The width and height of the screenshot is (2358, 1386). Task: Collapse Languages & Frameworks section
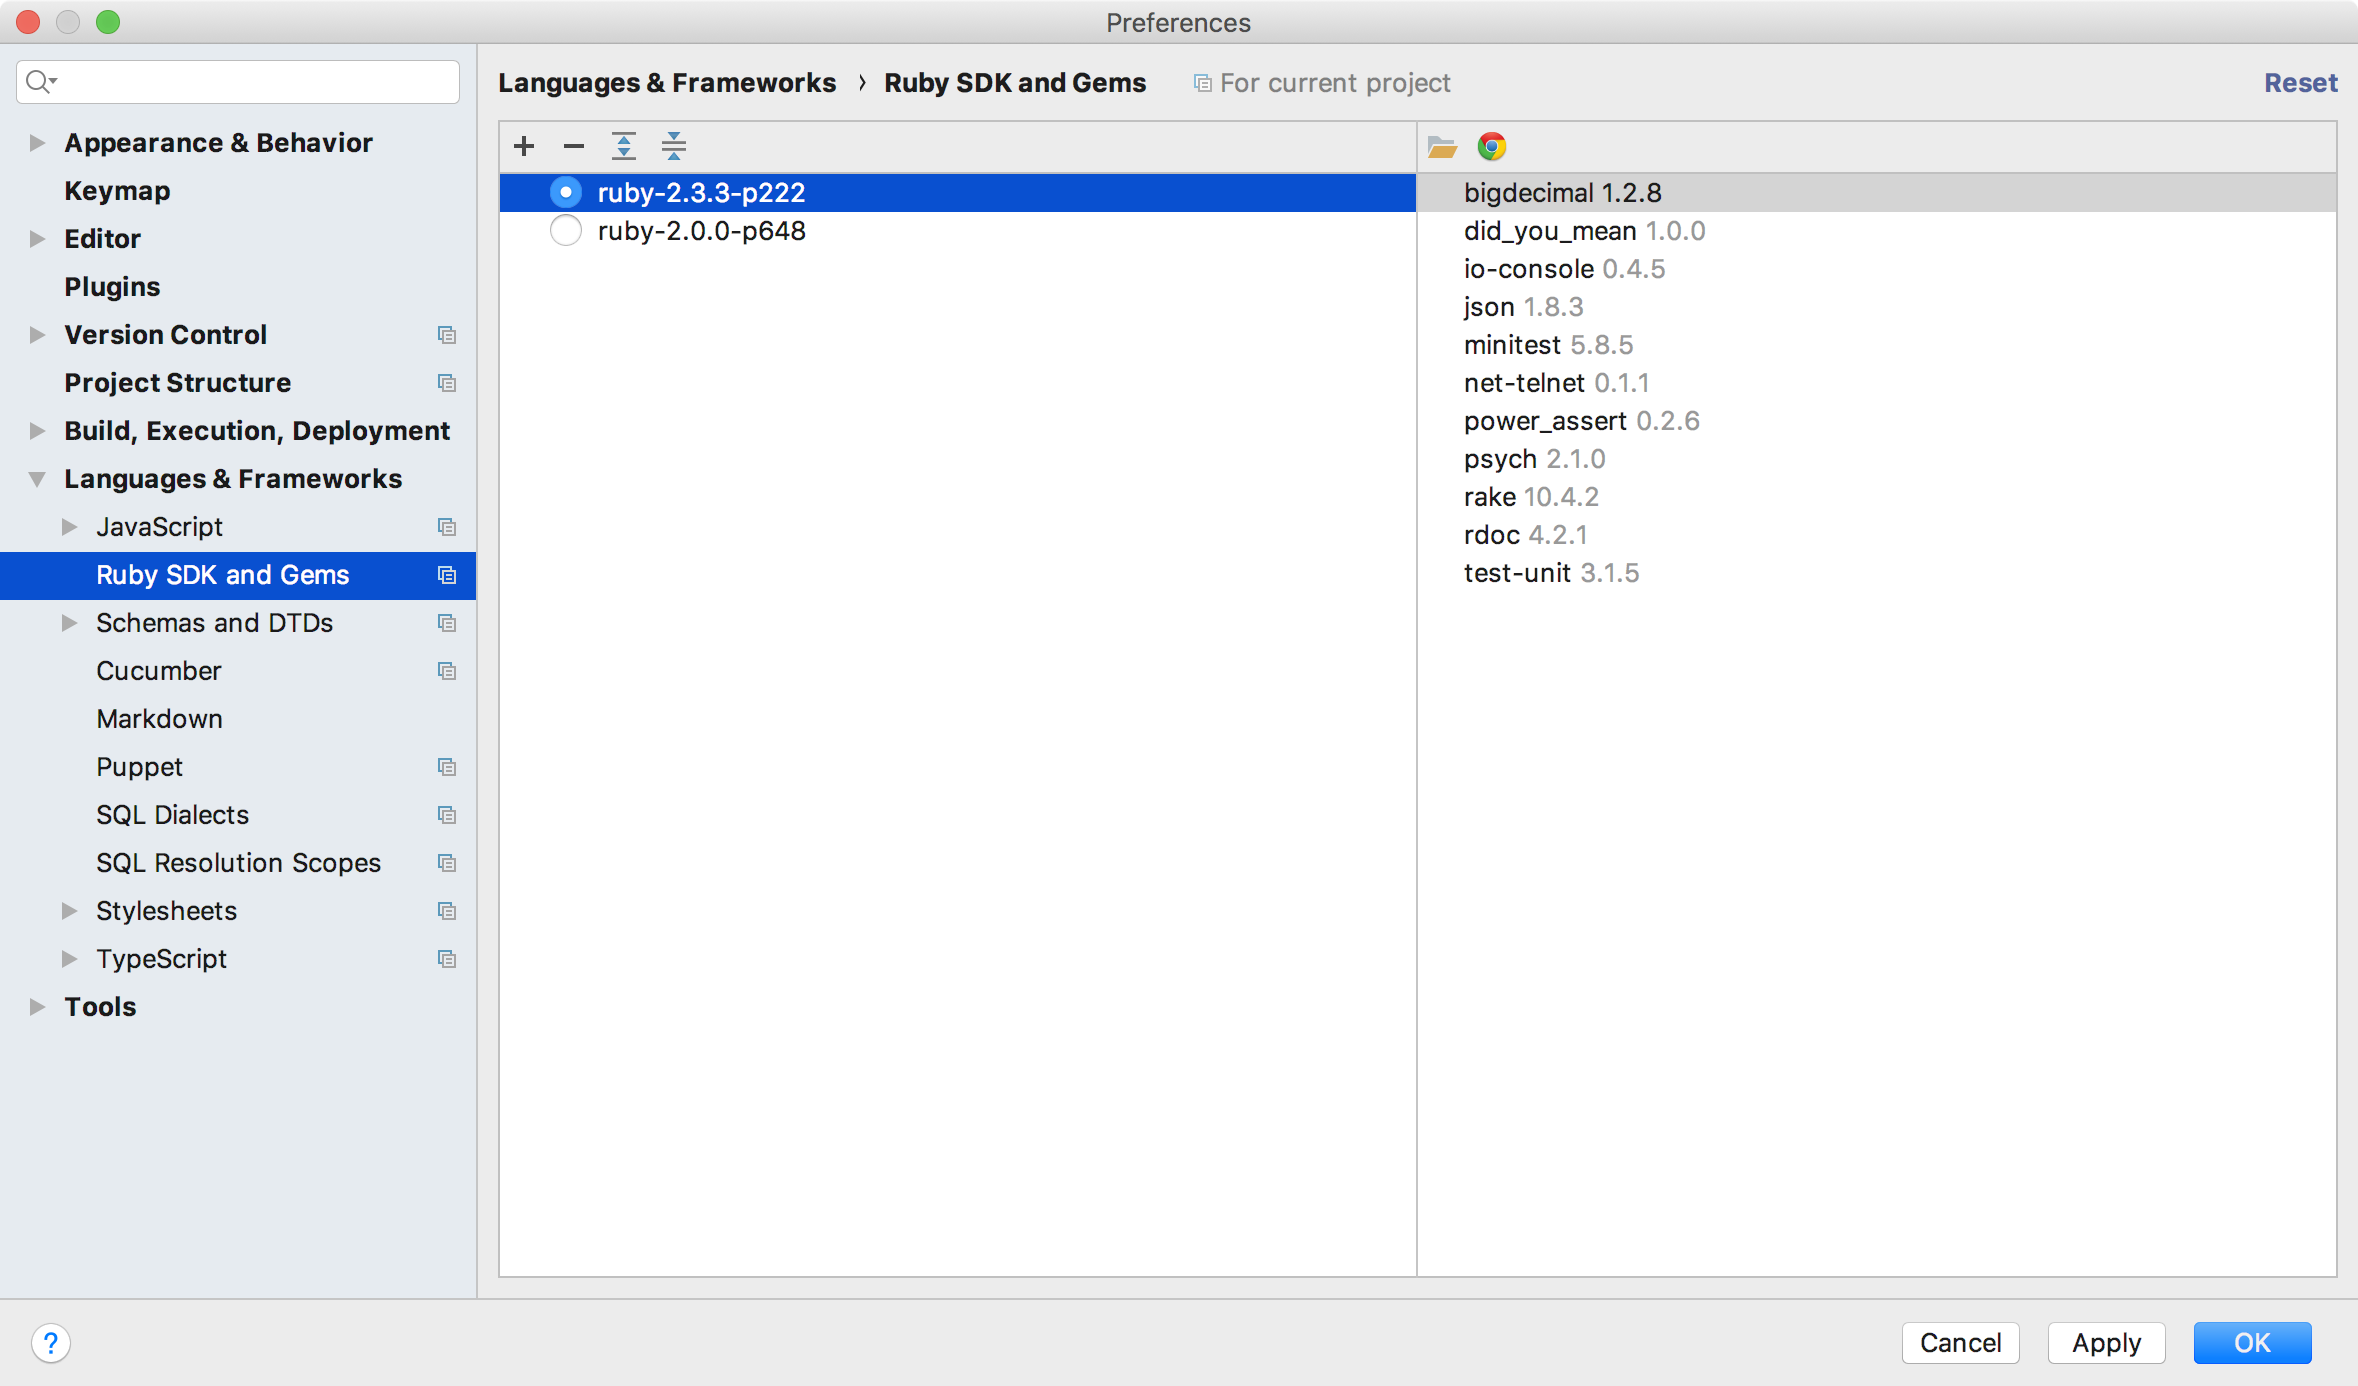[37, 479]
